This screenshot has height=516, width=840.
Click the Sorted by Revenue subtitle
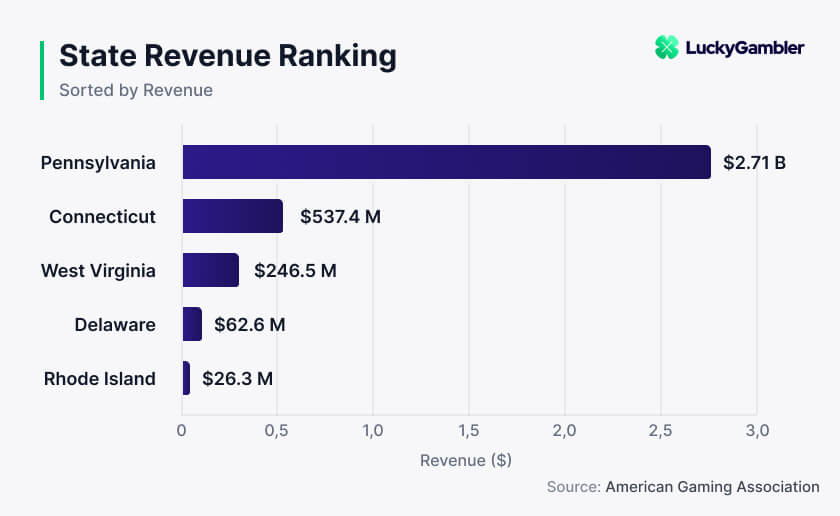[x=136, y=90]
